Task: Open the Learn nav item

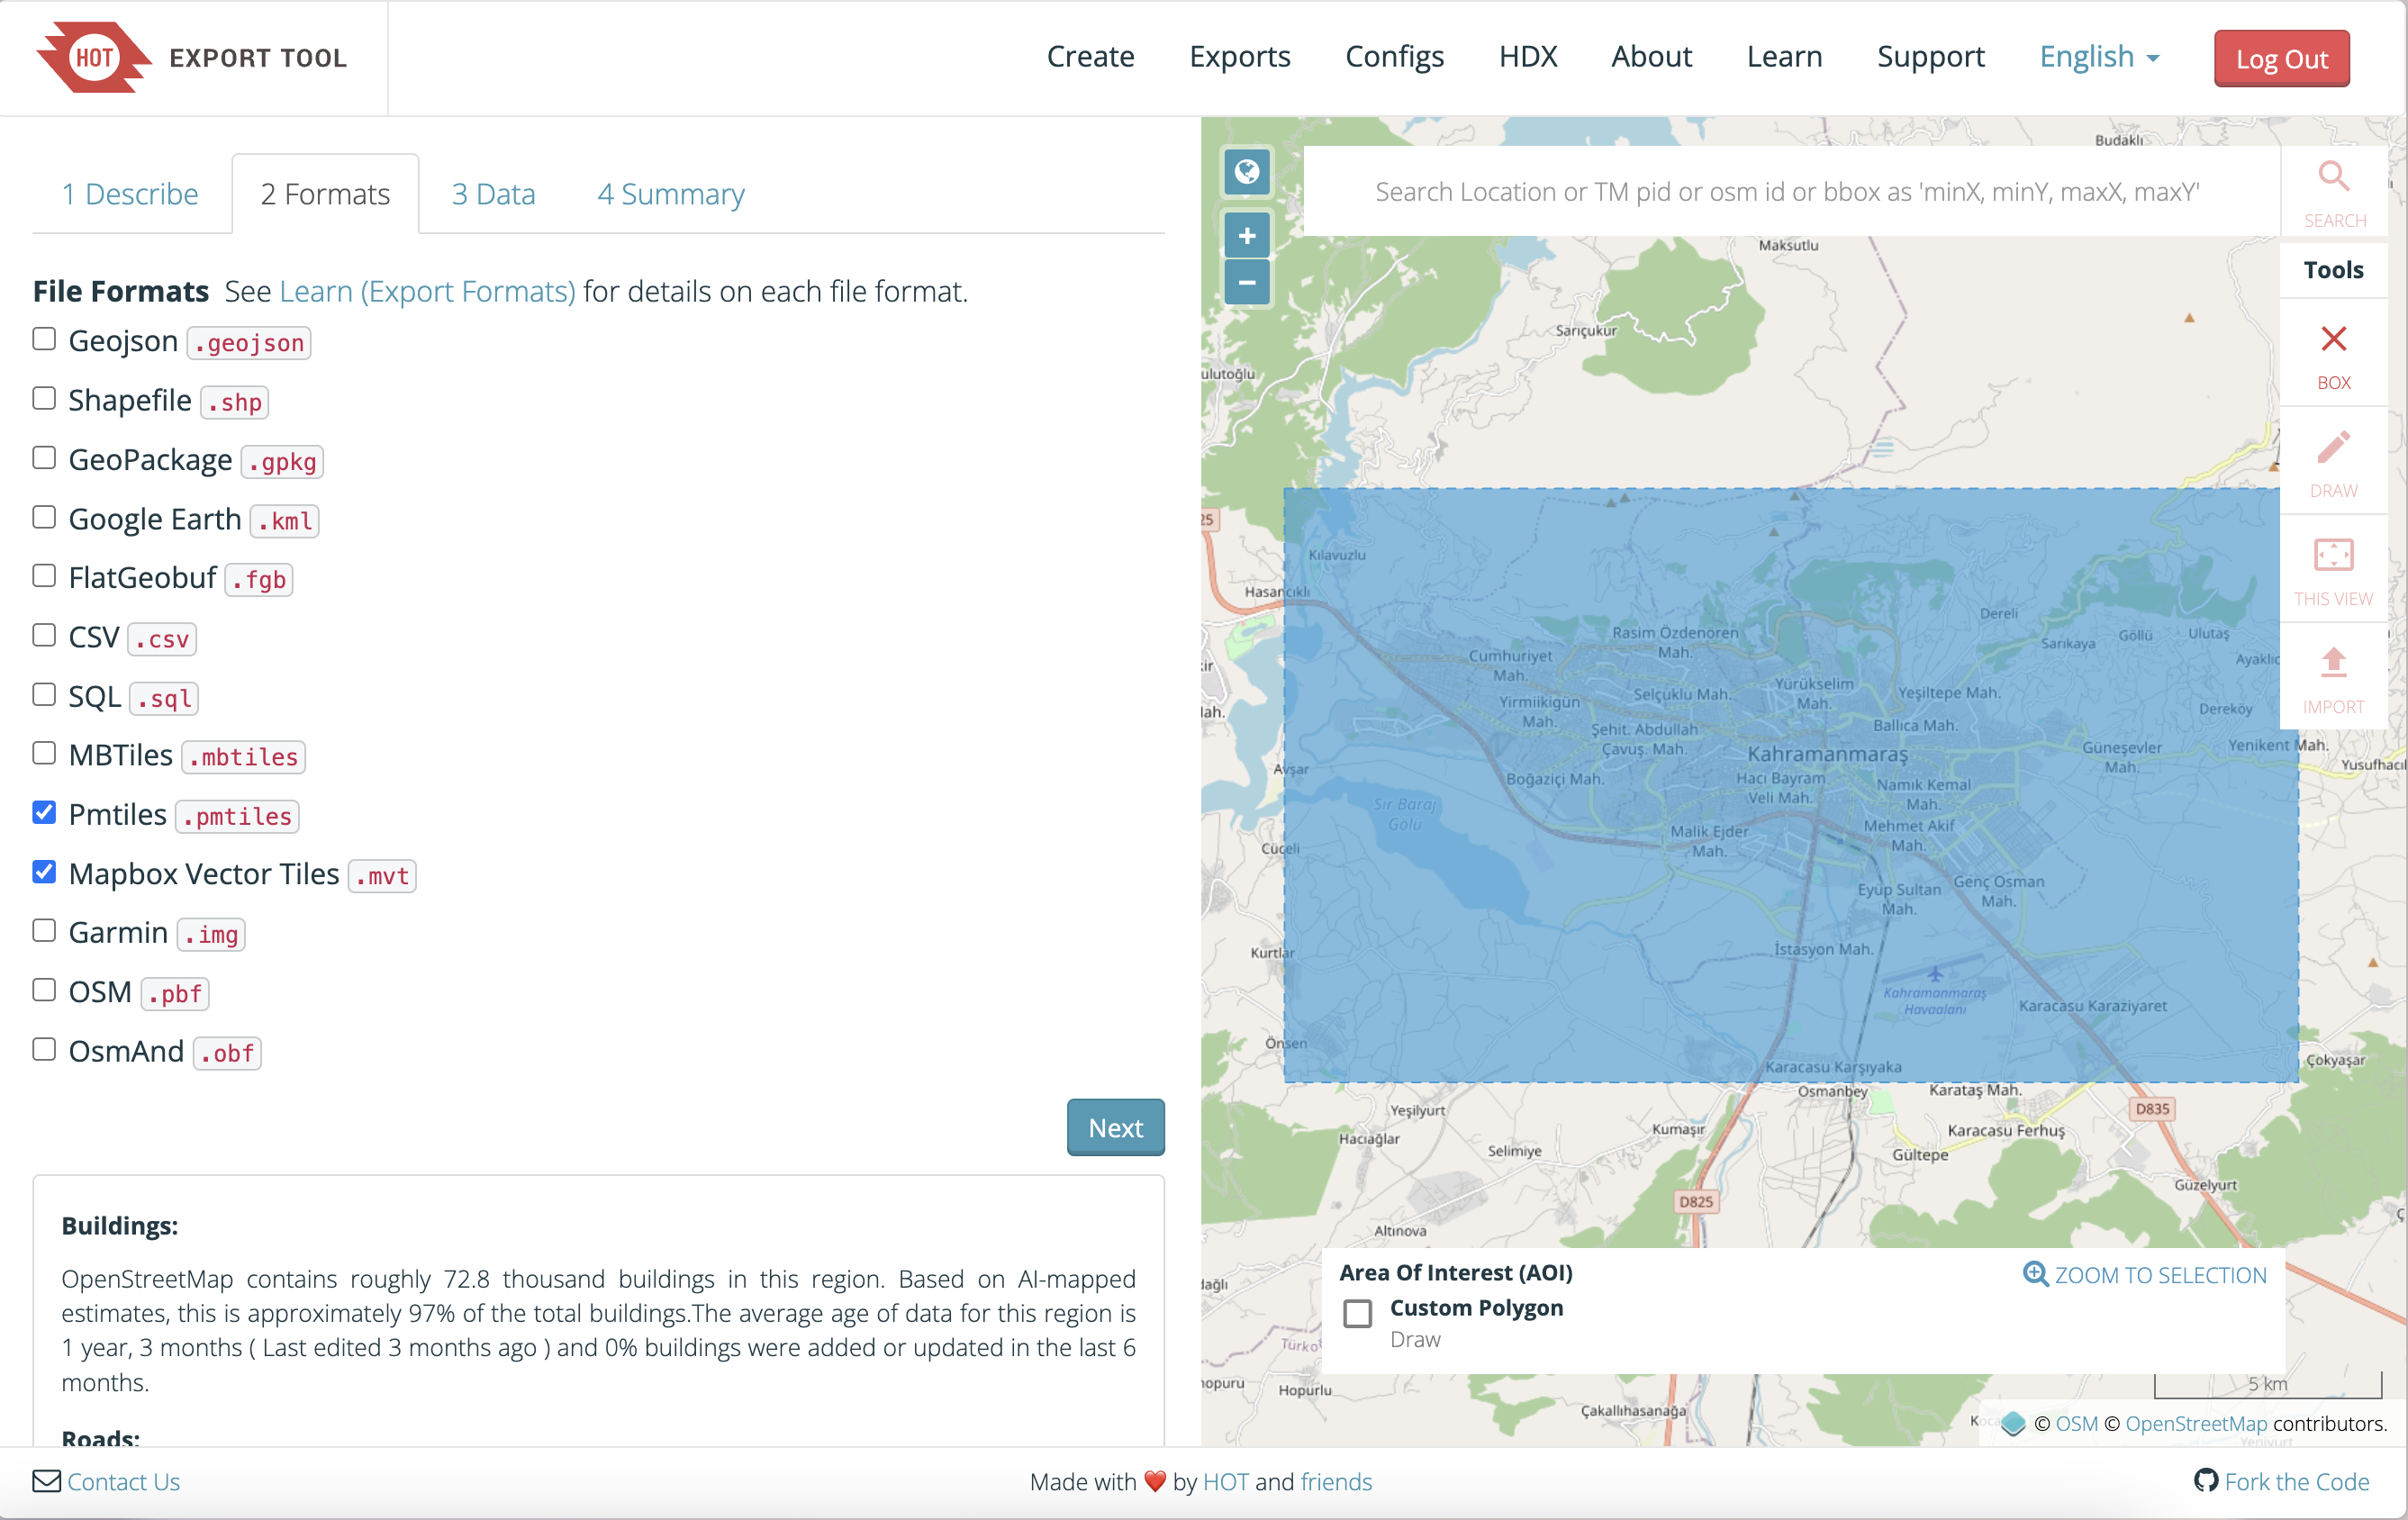Action: (1784, 57)
